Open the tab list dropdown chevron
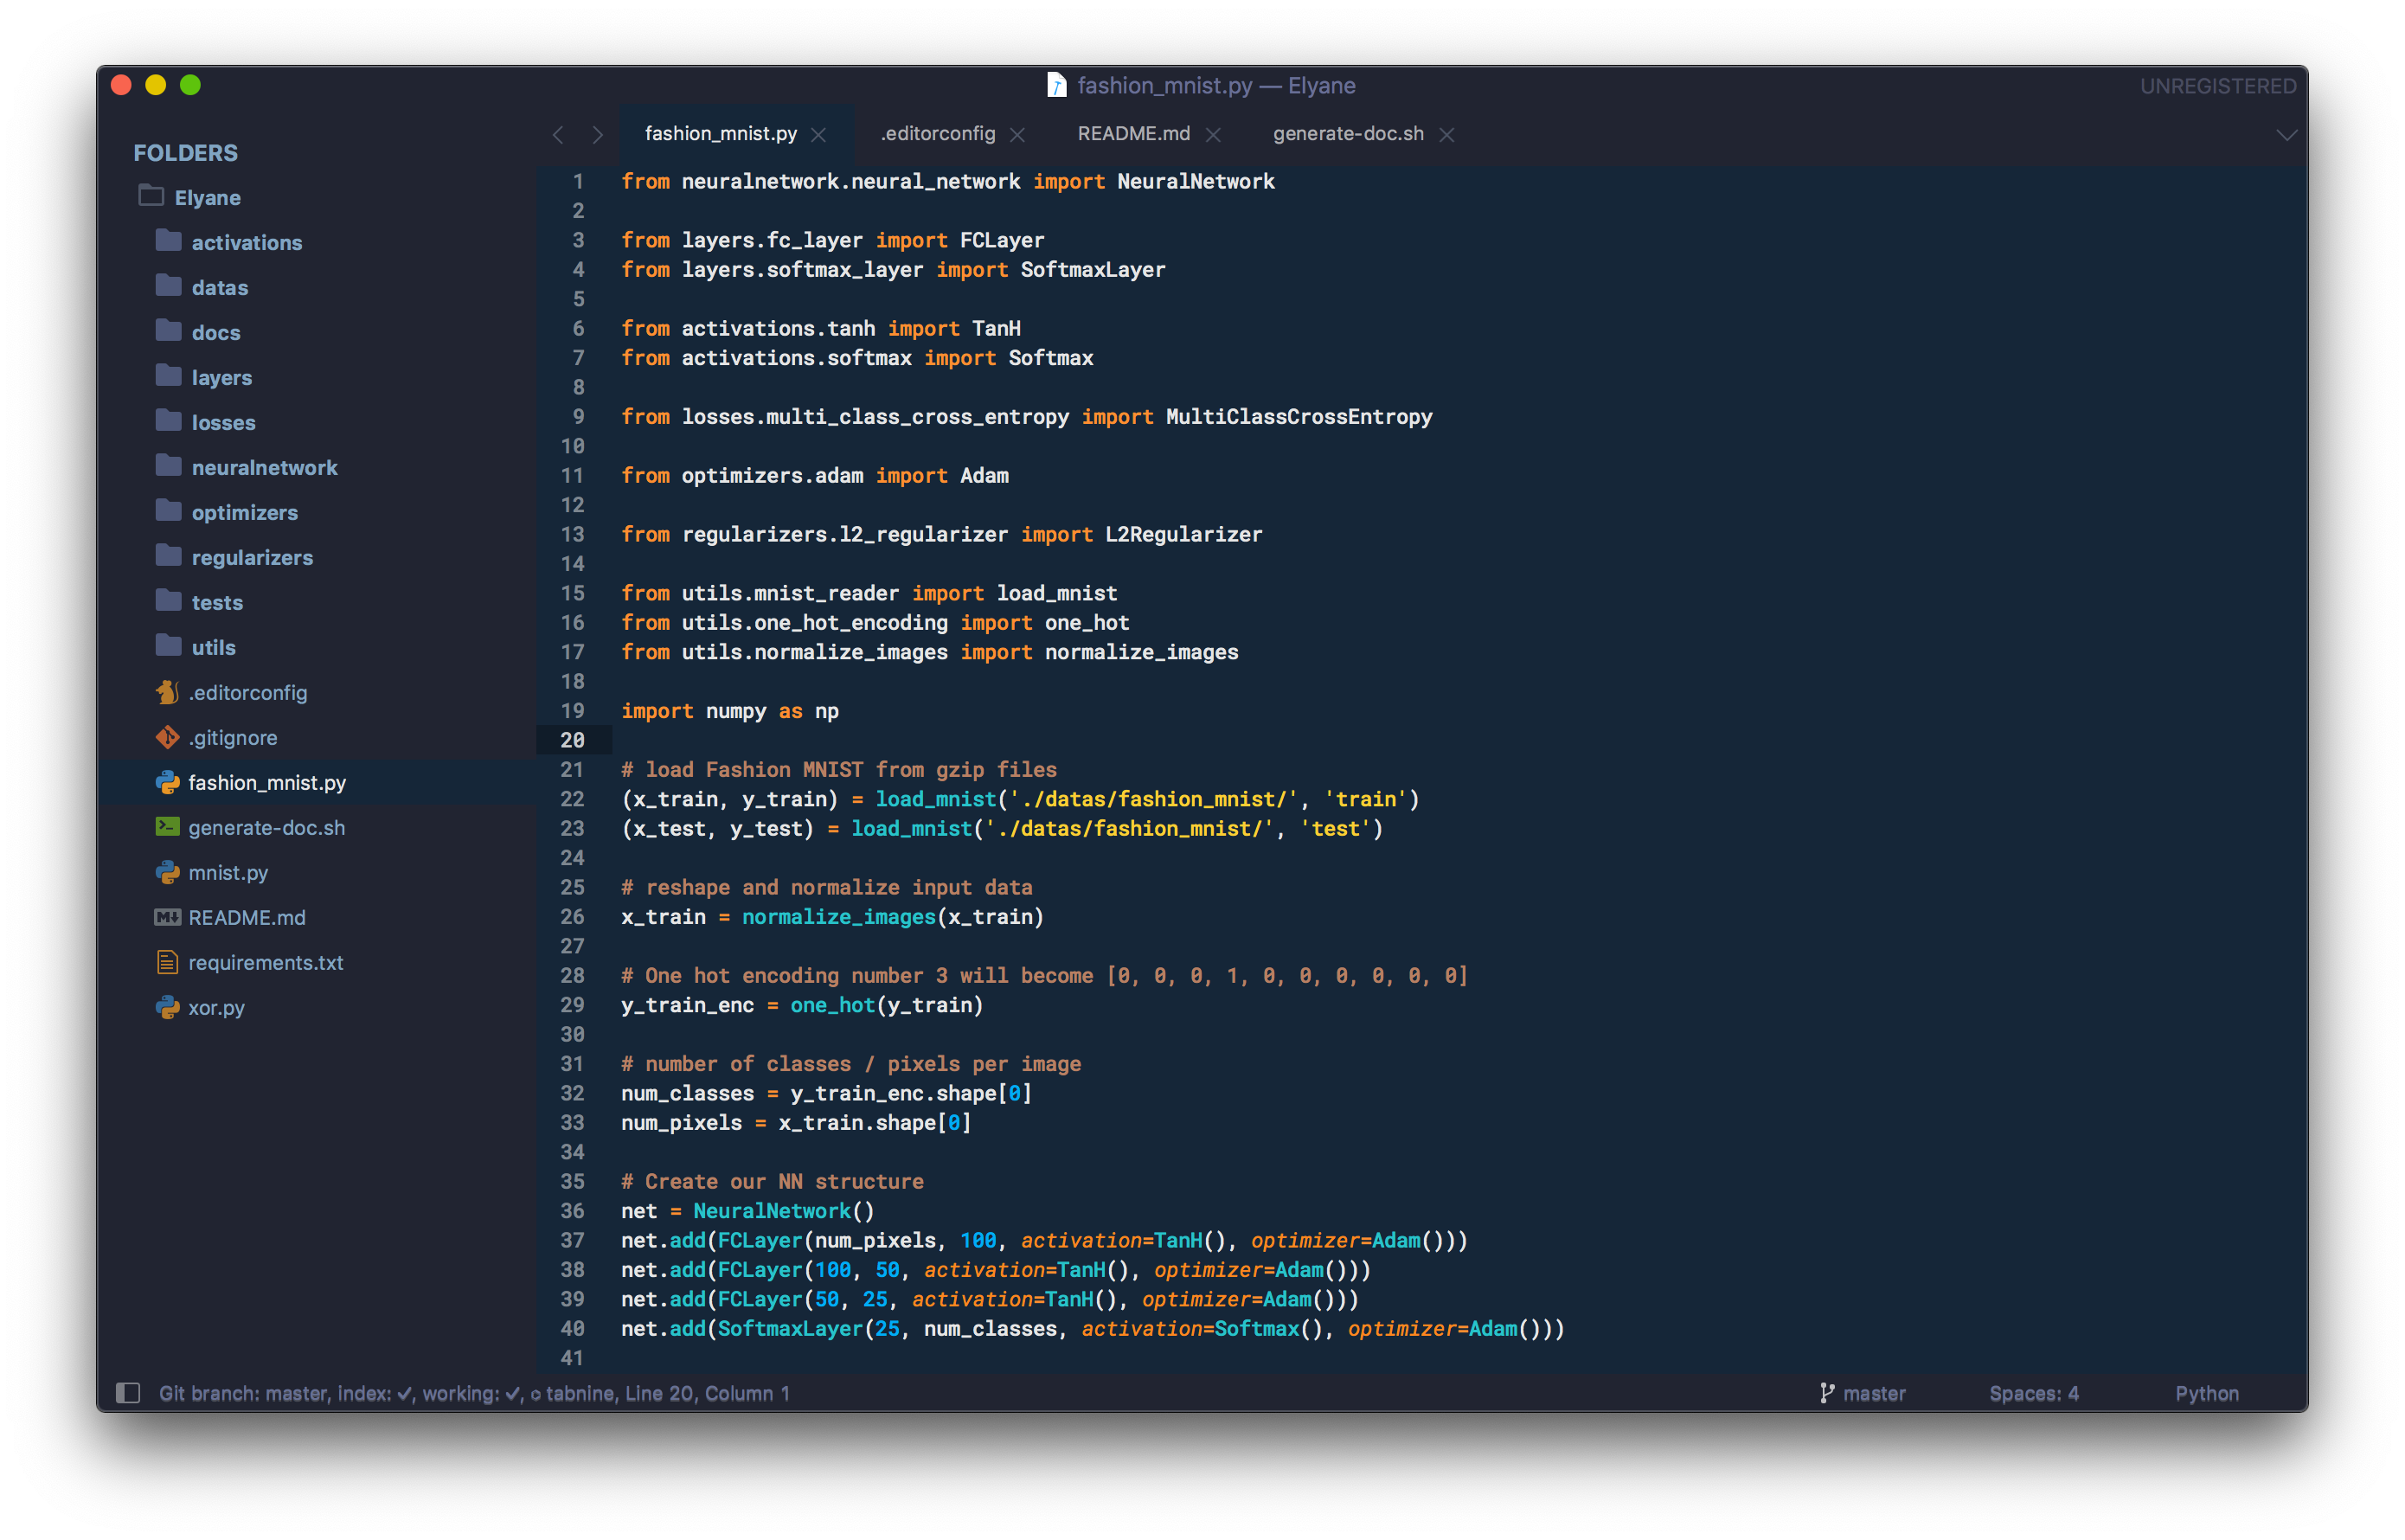Viewport: 2405px width, 1540px height. (x=2286, y=134)
